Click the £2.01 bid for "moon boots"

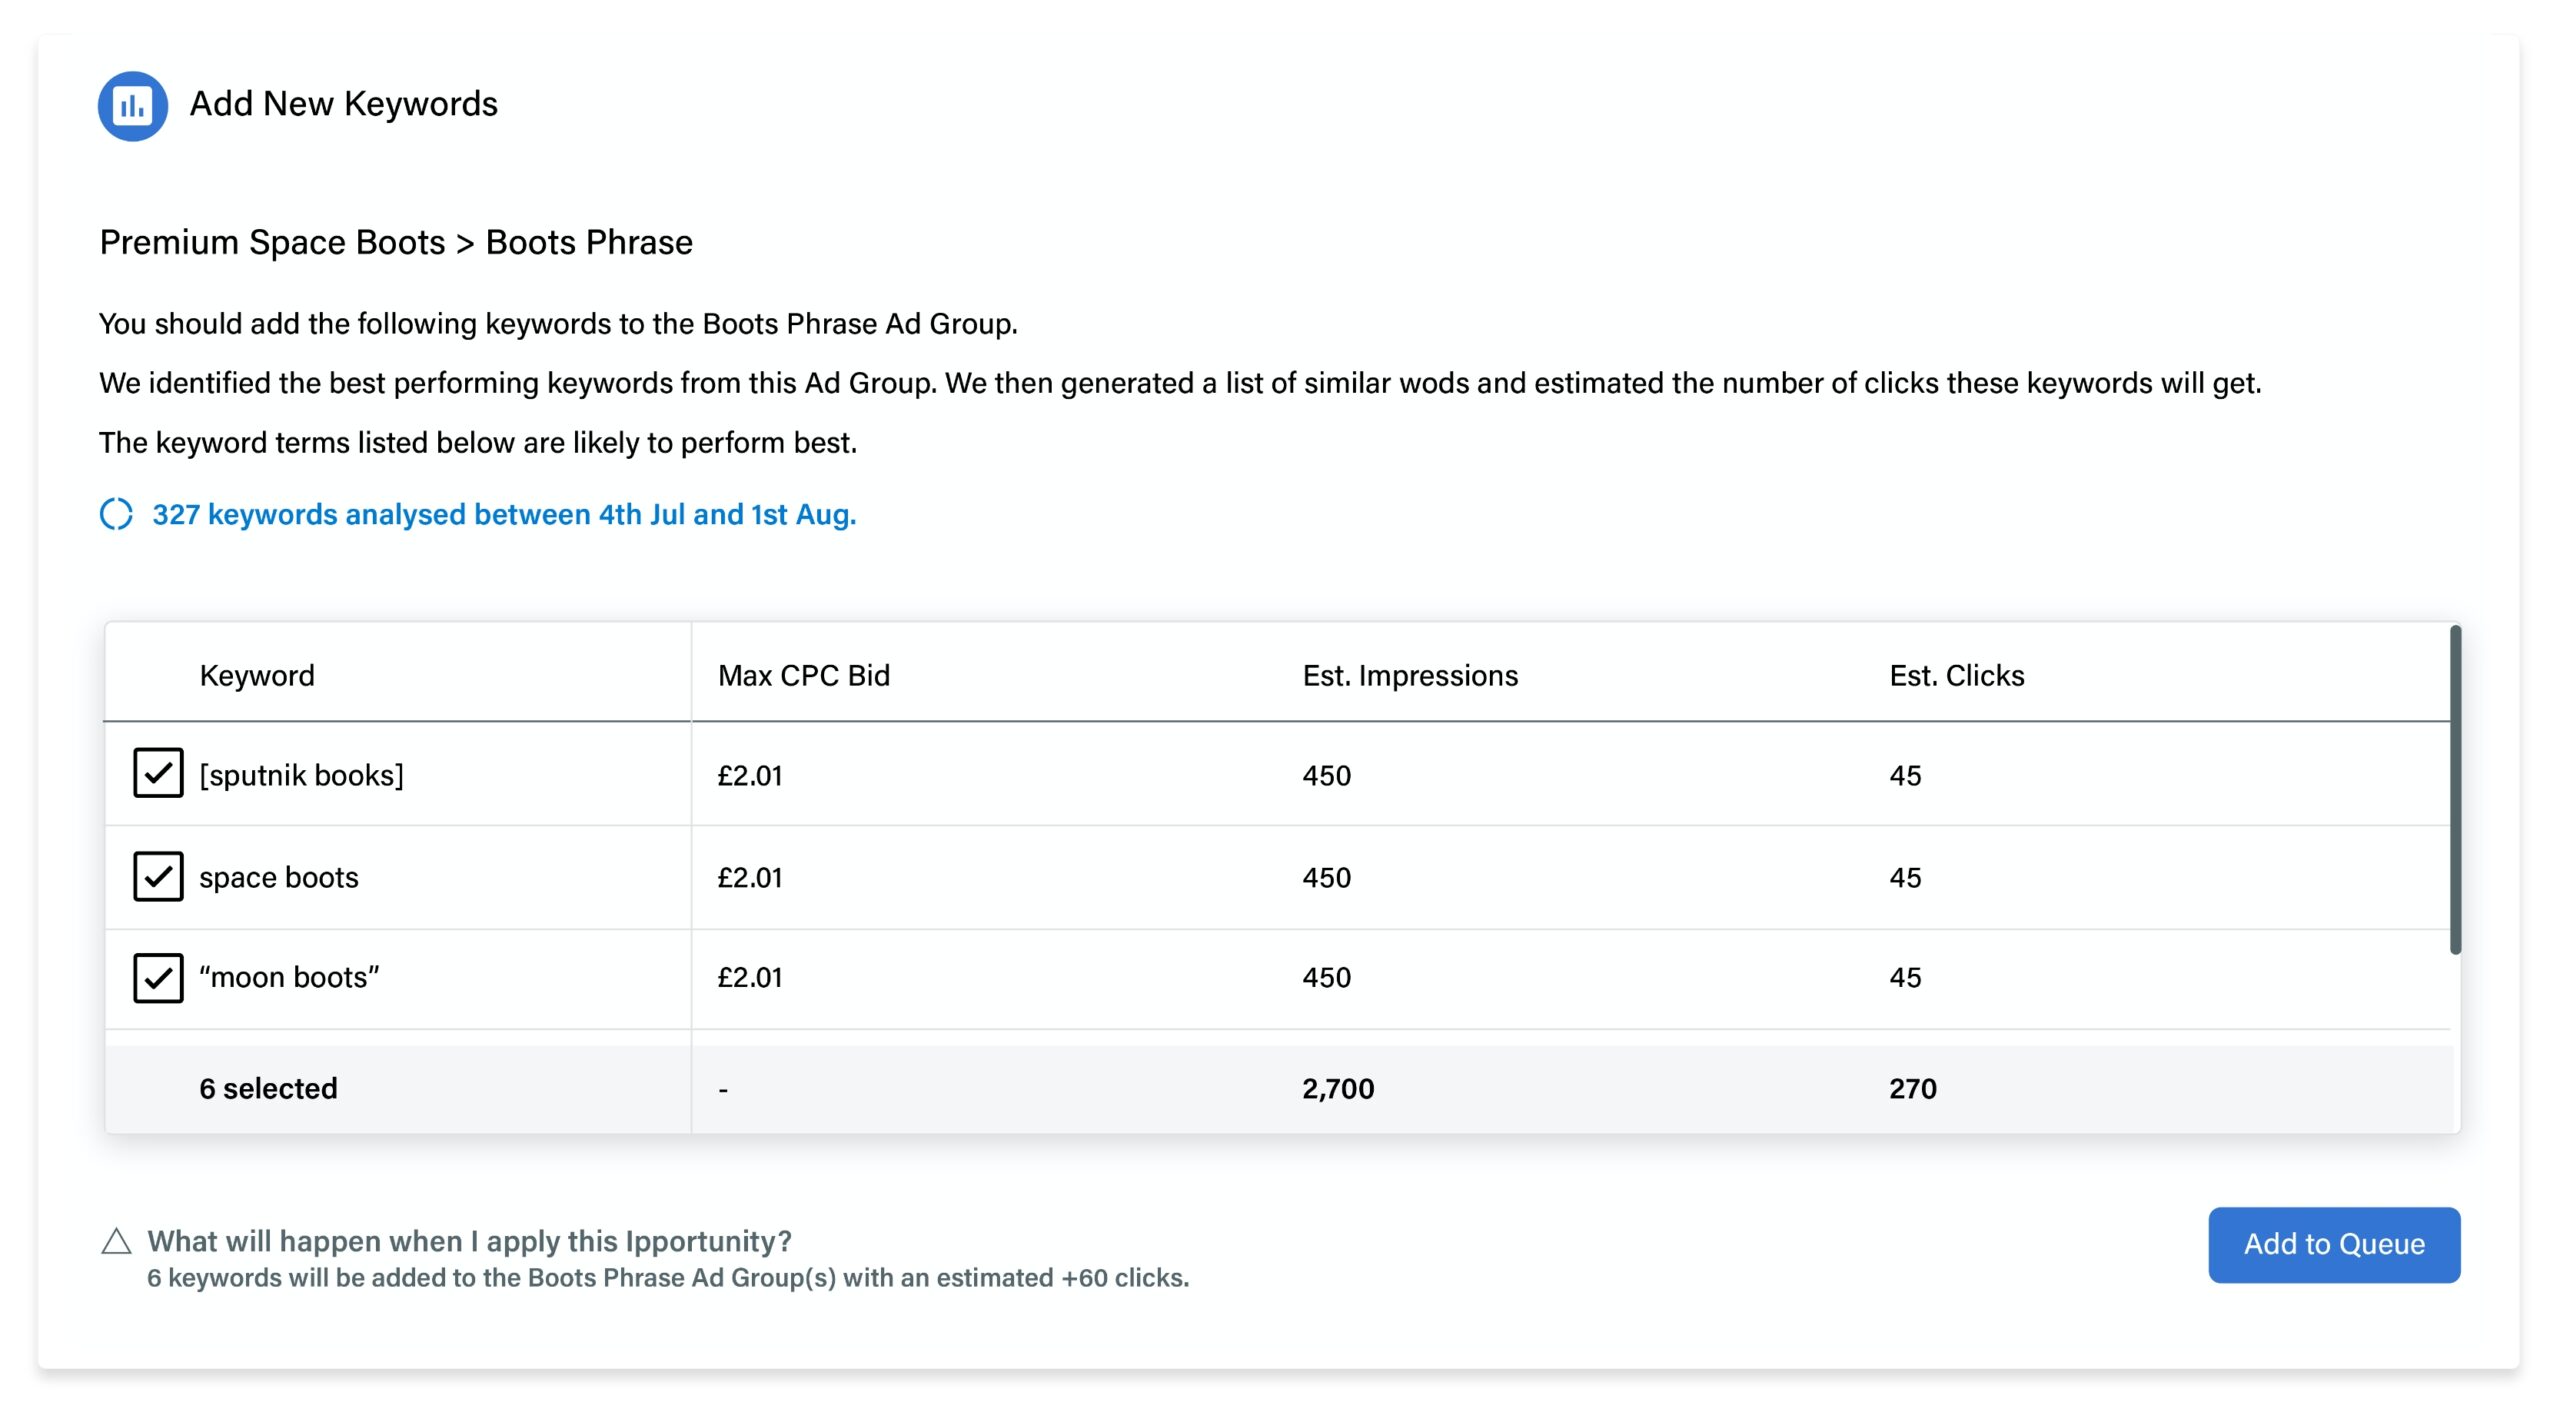(x=750, y=977)
